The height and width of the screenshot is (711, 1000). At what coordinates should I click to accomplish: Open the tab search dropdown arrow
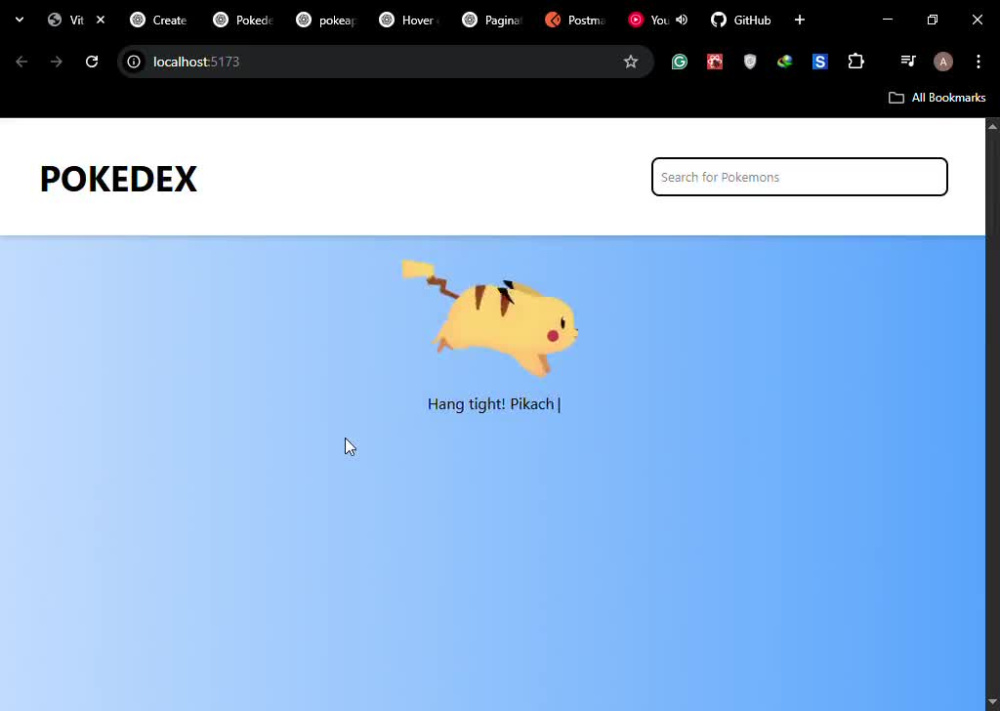pos(19,20)
